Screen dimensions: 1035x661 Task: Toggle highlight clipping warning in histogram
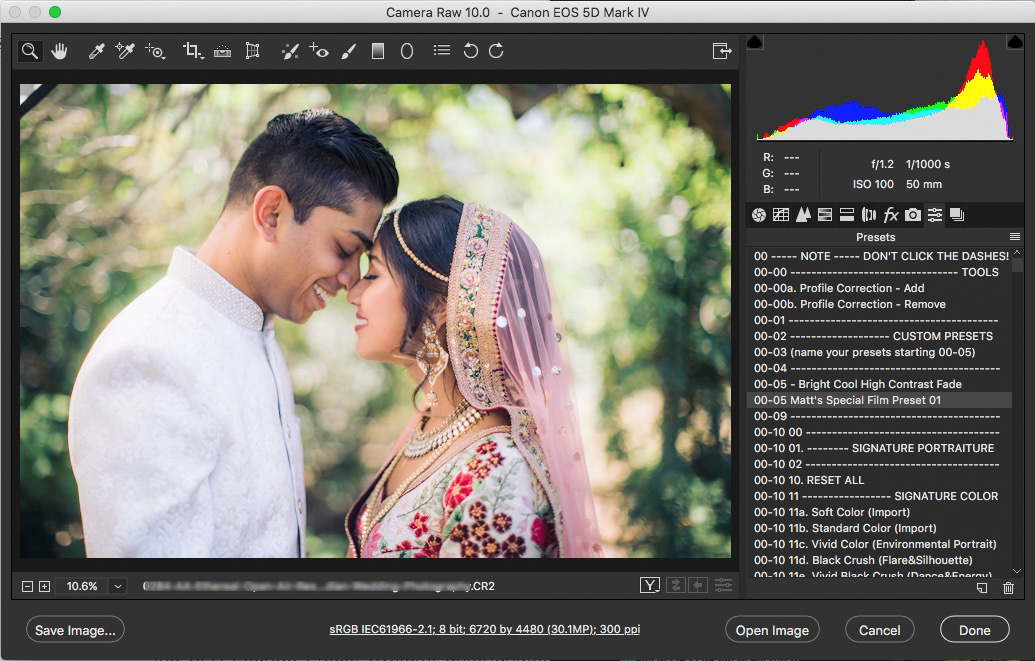point(1014,42)
